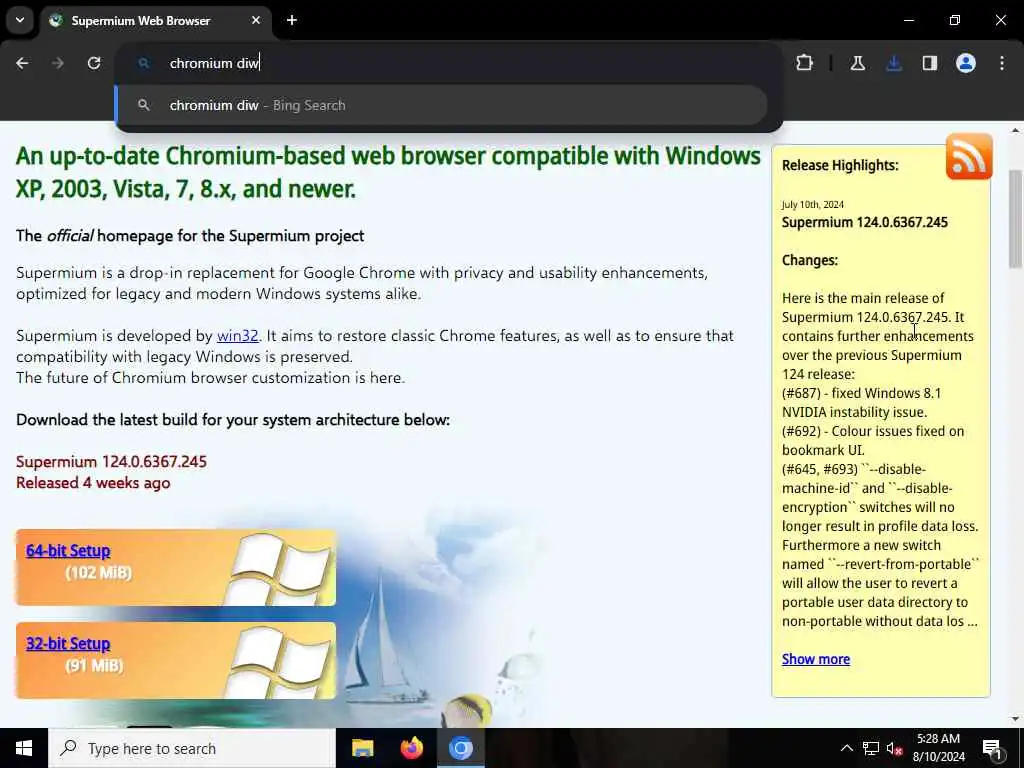
Task: Minimize the browser window
Action: 908,20
